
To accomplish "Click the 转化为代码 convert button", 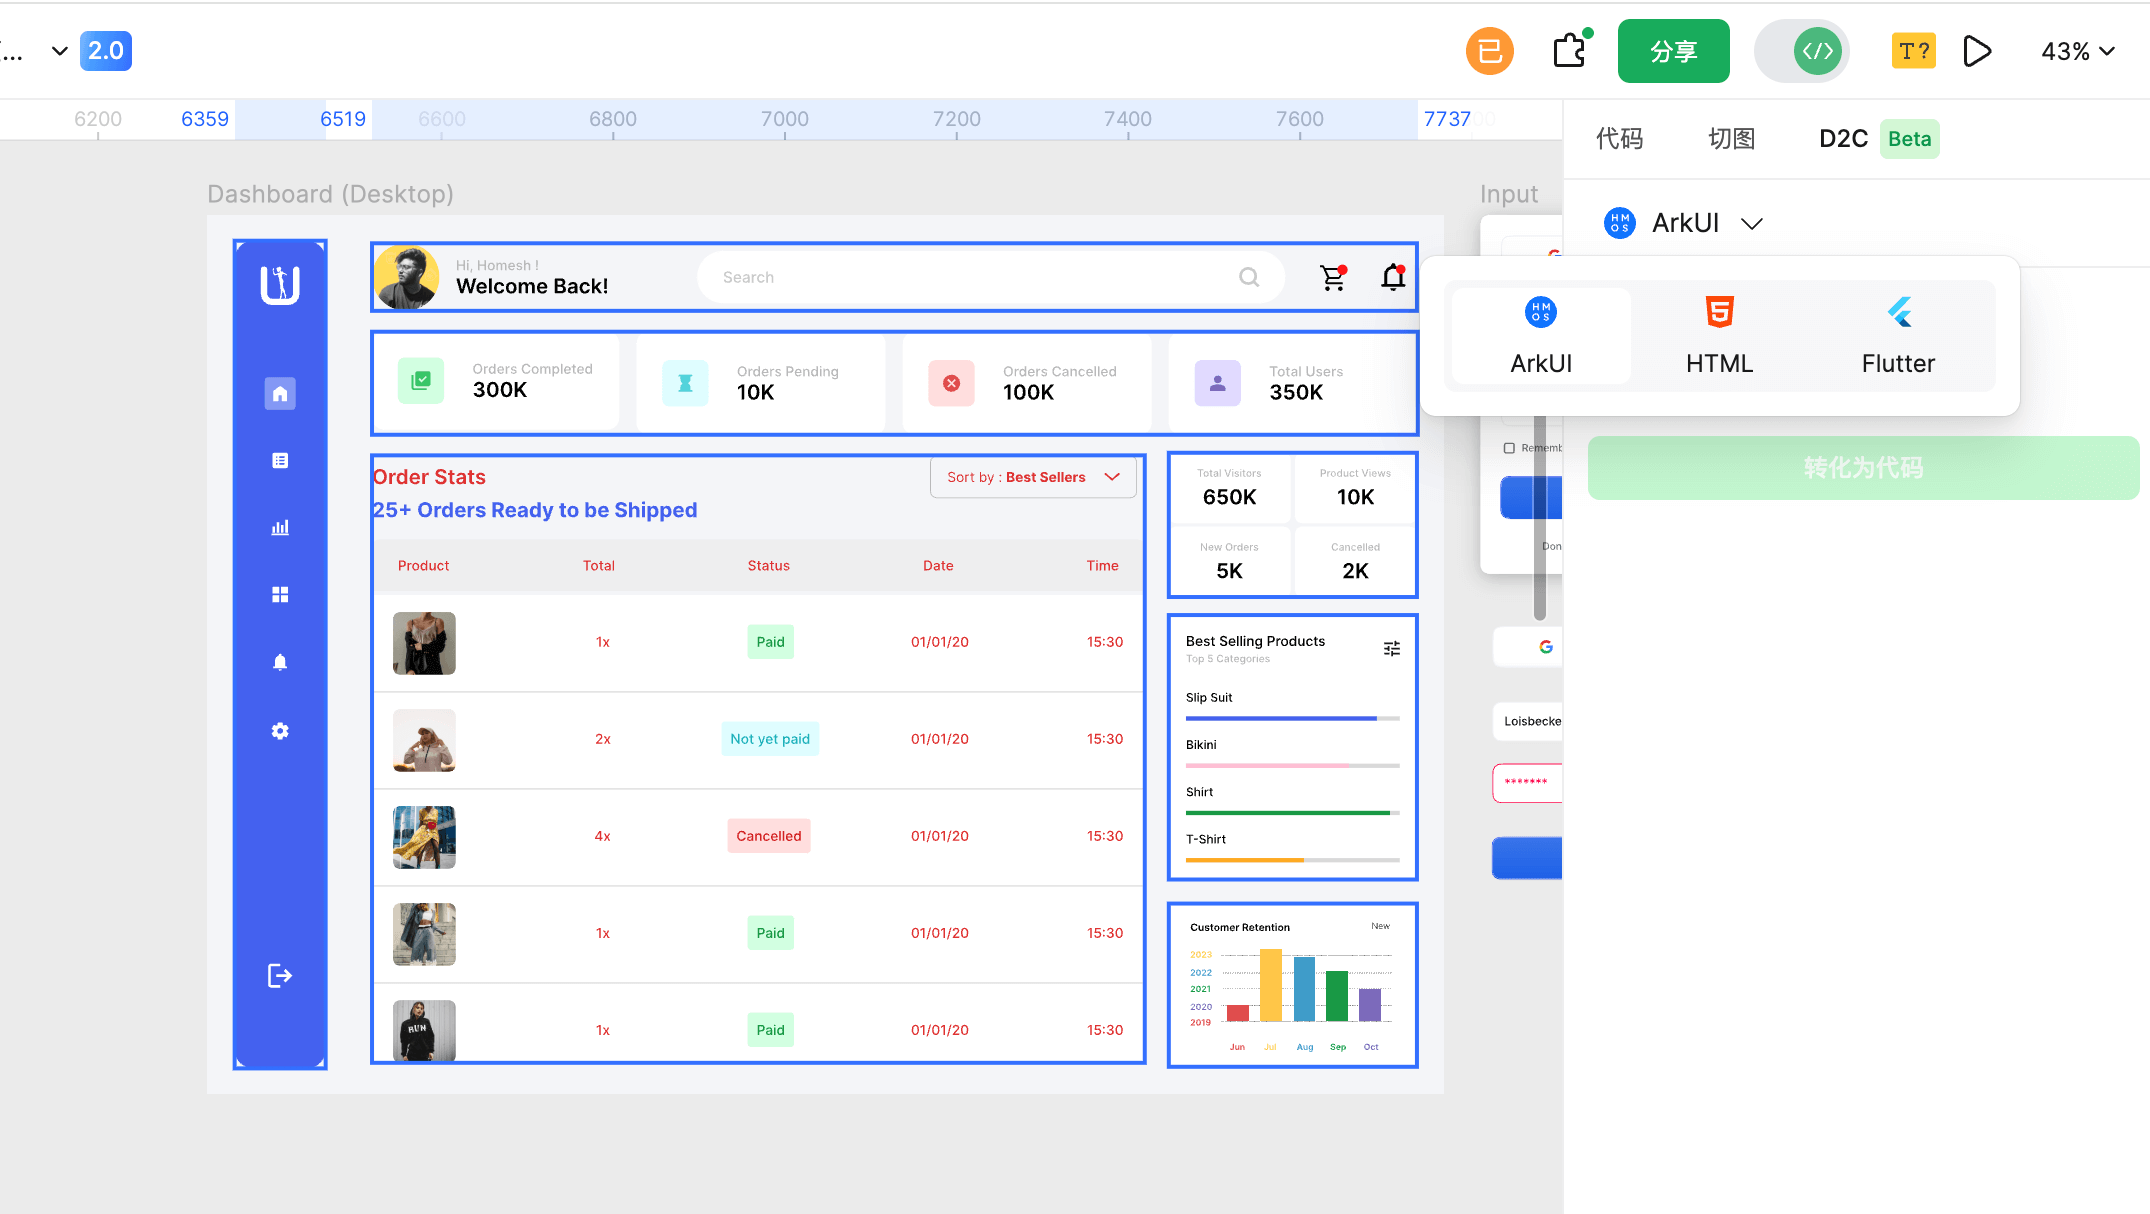I will [x=1862, y=468].
